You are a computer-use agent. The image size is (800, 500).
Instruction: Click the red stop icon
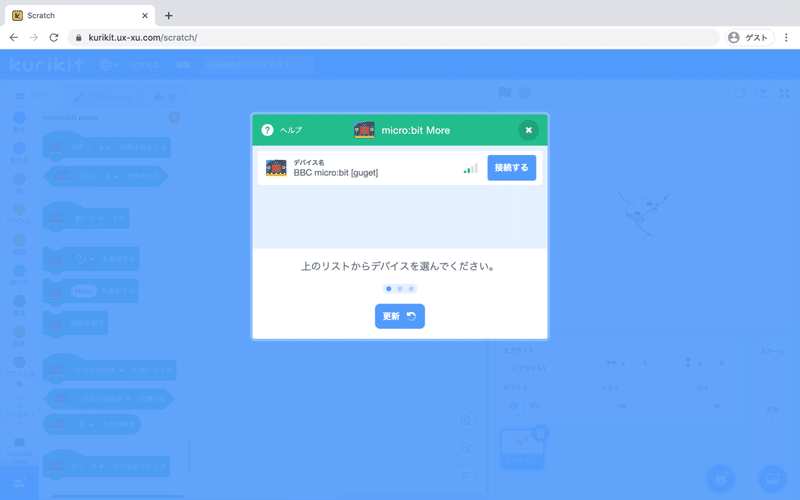[525, 93]
